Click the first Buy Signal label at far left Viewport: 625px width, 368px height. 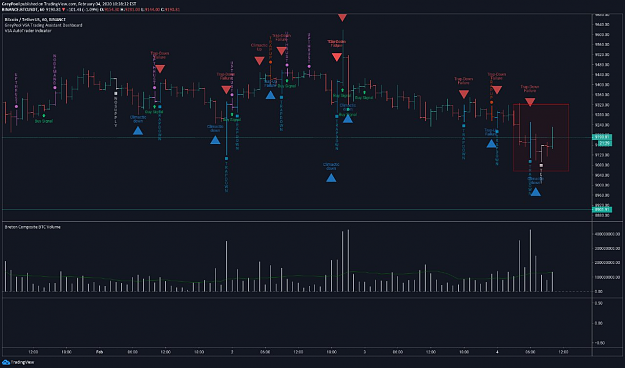point(43,121)
